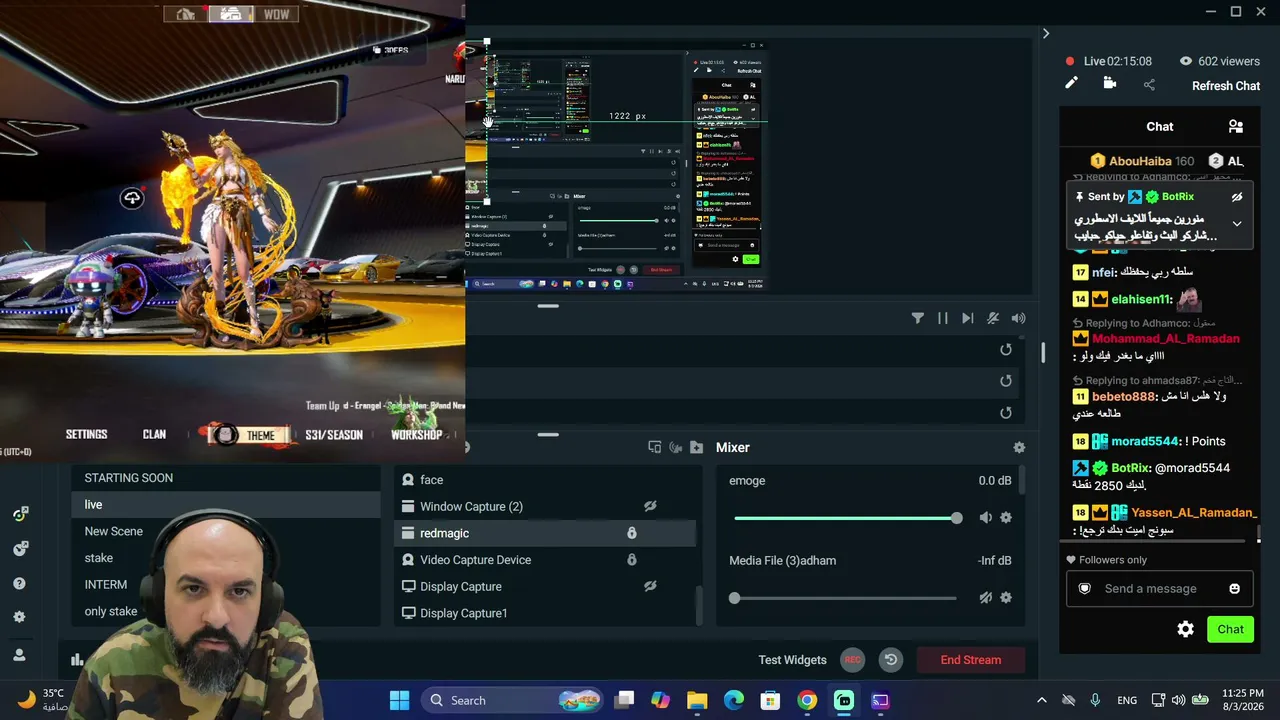Open performance stats bar-chart icon
Image resolution: width=1280 pixels, height=720 pixels.
coord(77,659)
